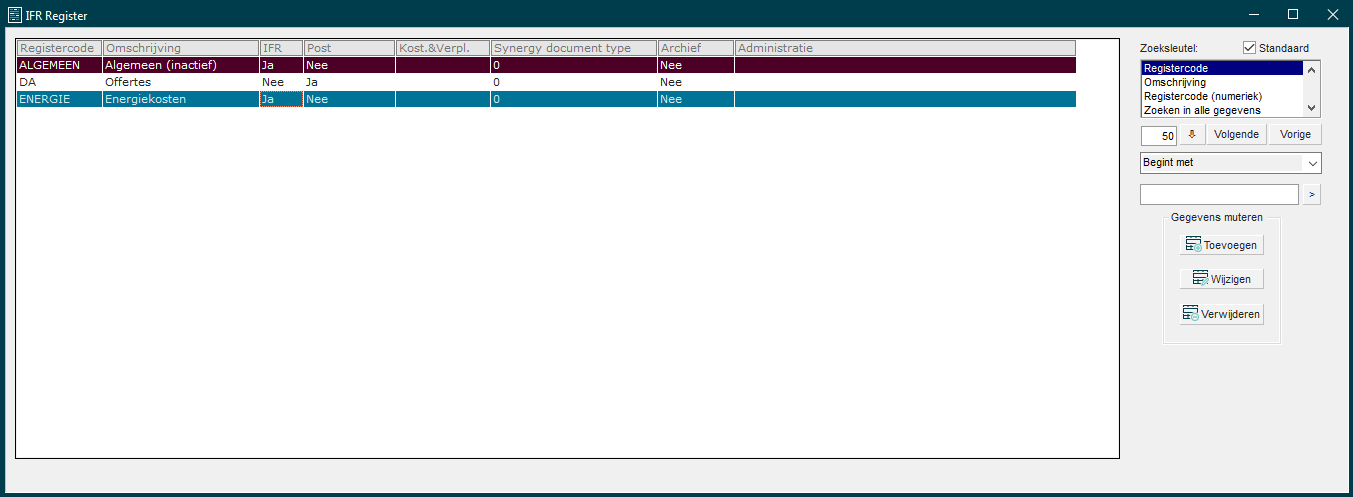Image resolution: width=1353 pixels, height=497 pixels.
Task: Click the Toevoegen add record button
Action: 1220,245
